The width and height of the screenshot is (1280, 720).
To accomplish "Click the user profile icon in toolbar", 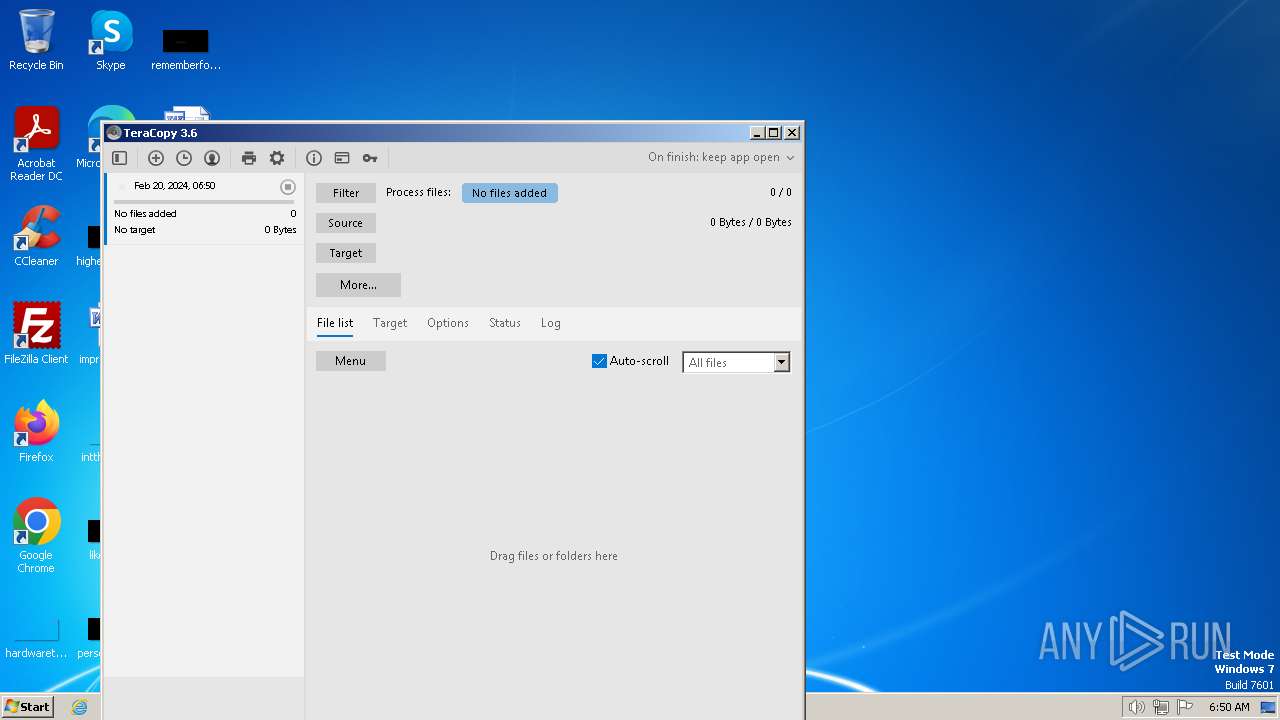I will pyautogui.click(x=212, y=158).
